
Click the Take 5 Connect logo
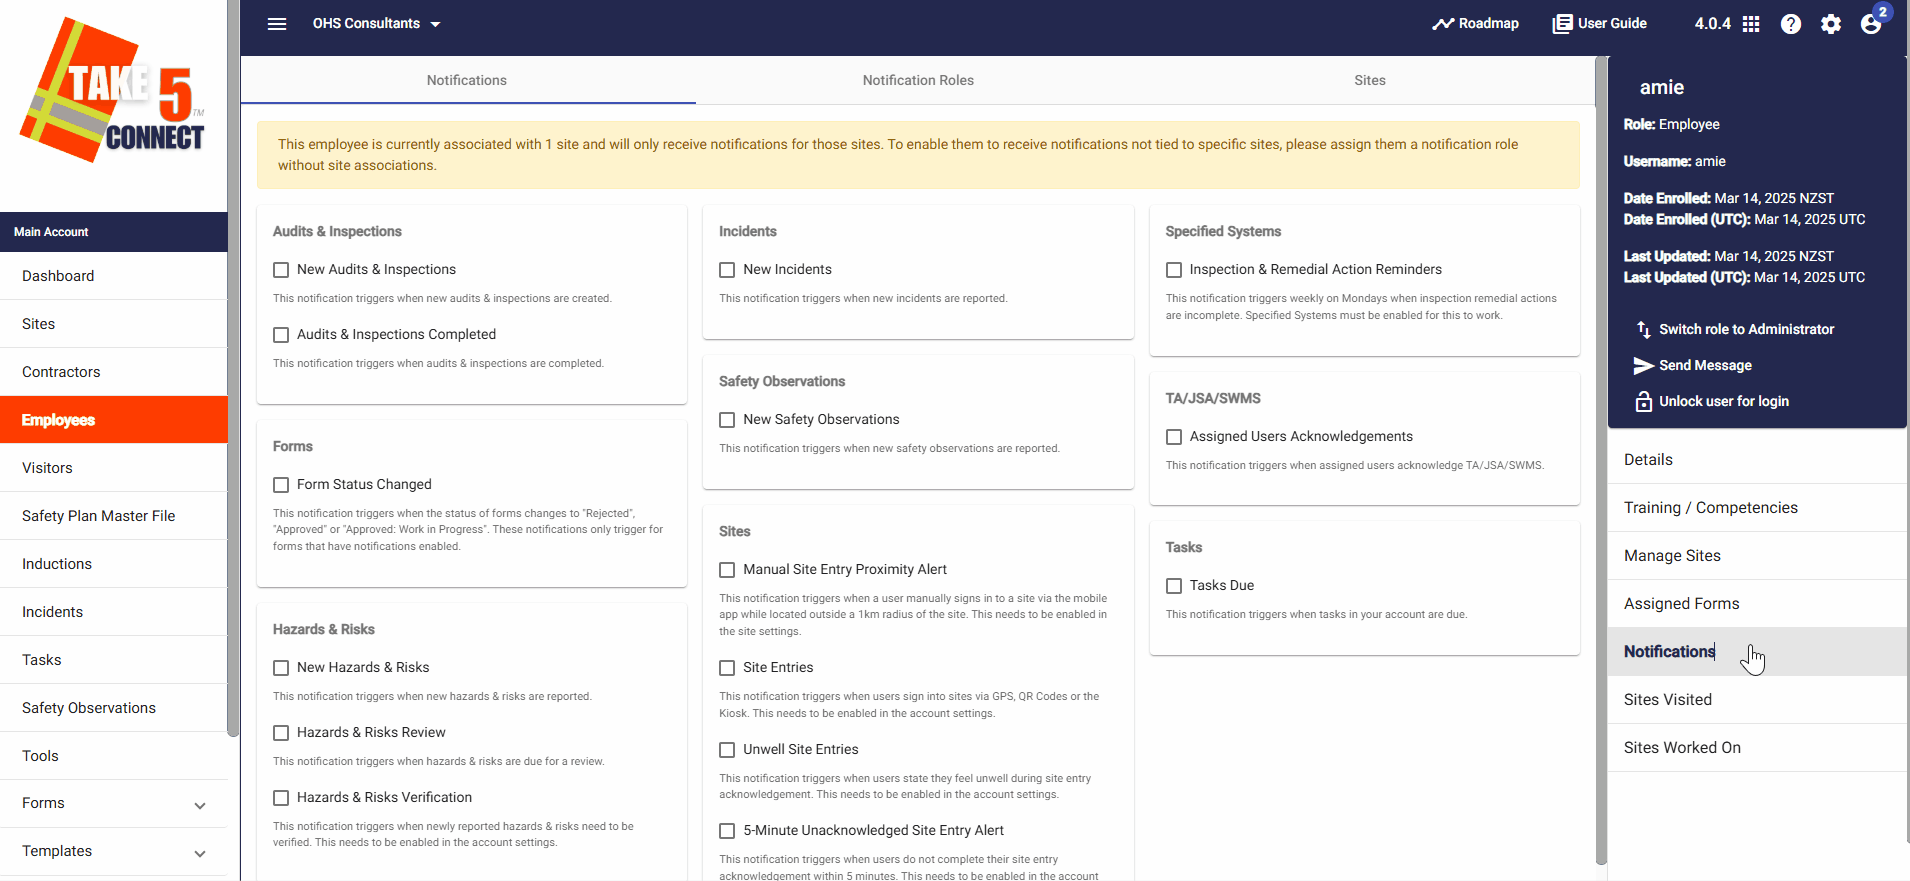tap(113, 90)
